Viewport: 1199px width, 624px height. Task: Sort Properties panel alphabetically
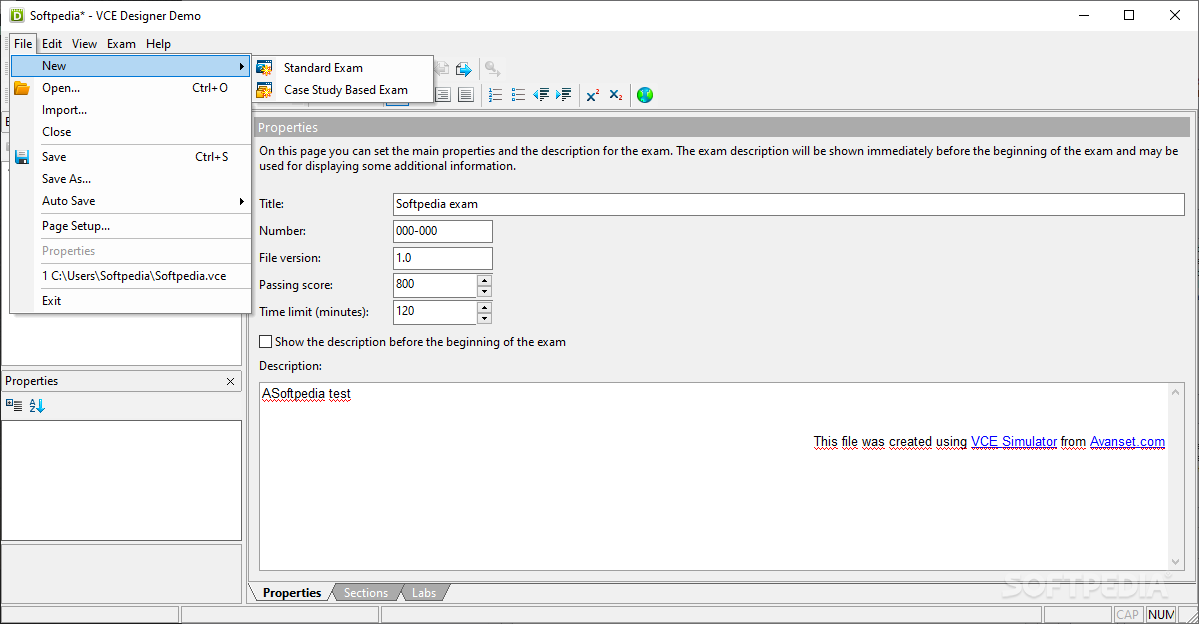coord(37,405)
